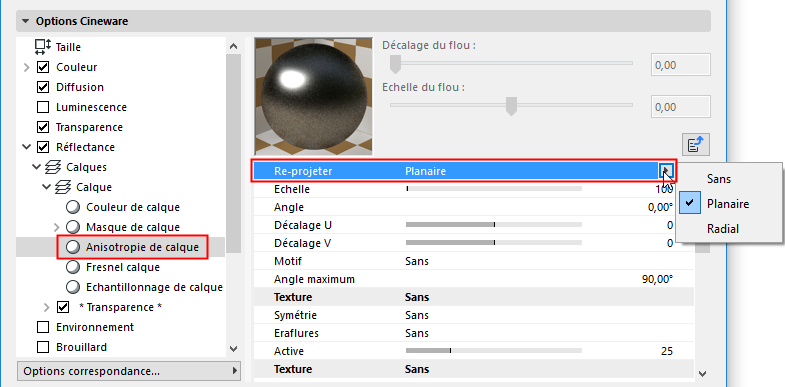This screenshot has height=387, width=785.
Task: Choose Radial in the projection popup
Action: click(723, 229)
